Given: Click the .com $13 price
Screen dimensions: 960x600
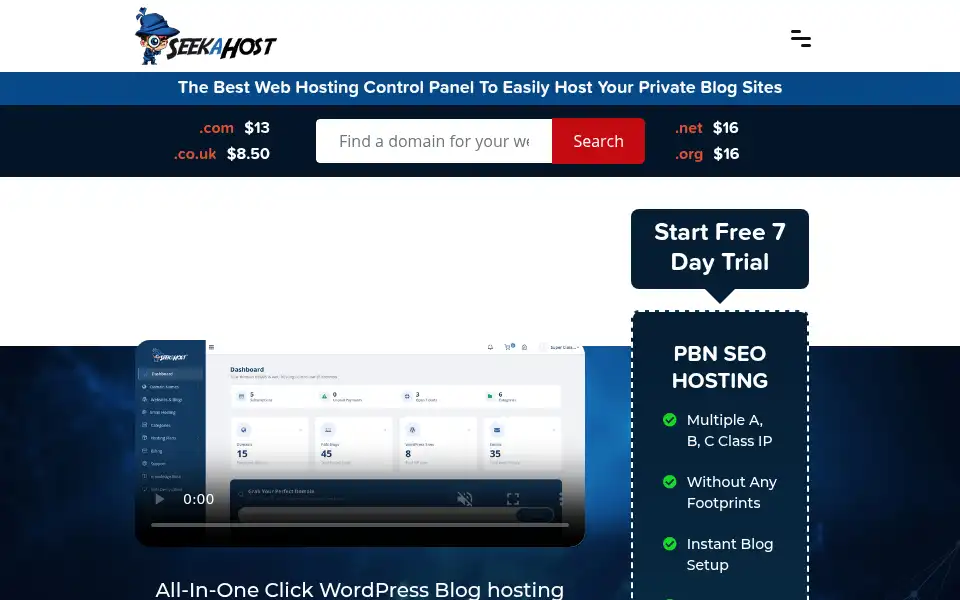Looking at the screenshot, I should (234, 128).
